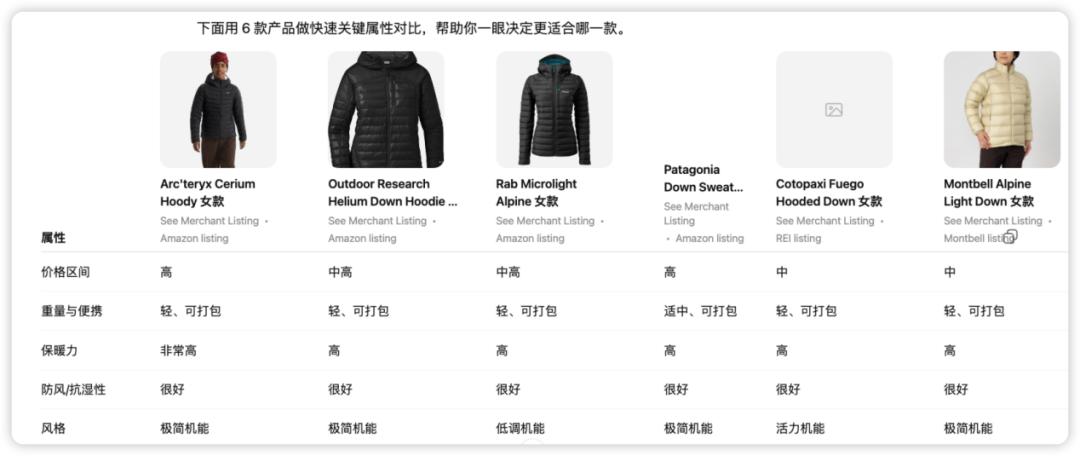Open the Outdoor Research Helium Down Hoodie image
The width and height of the screenshot is (1080, 456).
tap(386, 110)
